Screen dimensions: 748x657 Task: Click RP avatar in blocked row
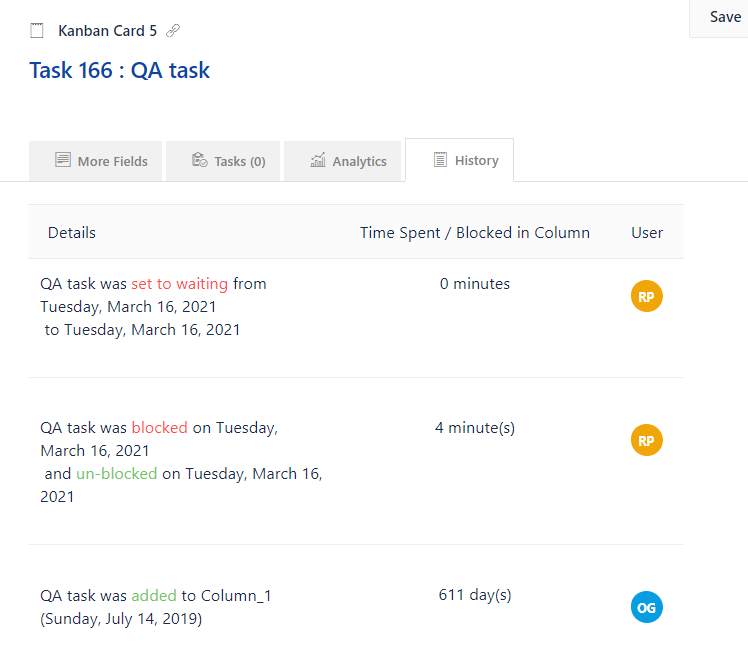(646, 440)
